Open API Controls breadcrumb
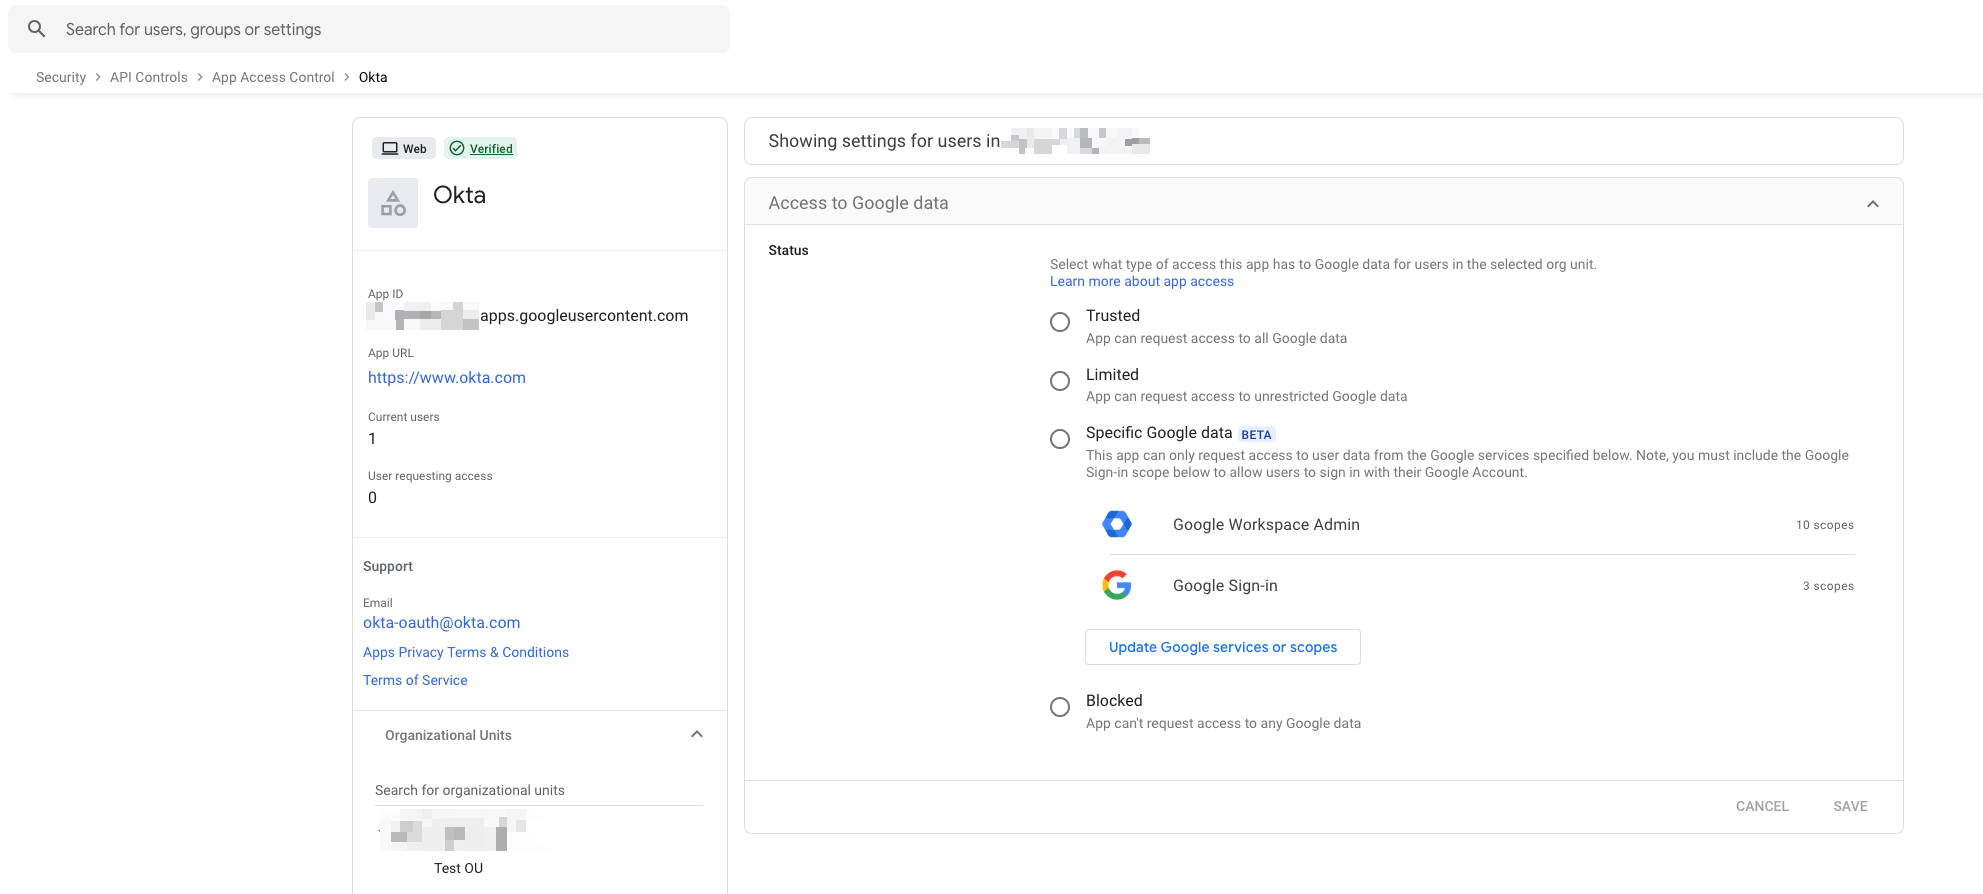The image size is (1983, 894). 149,77
